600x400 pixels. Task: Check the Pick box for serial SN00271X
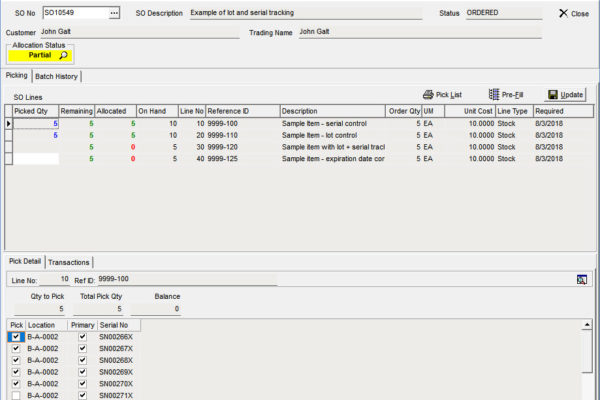click(x=16, y=395)
